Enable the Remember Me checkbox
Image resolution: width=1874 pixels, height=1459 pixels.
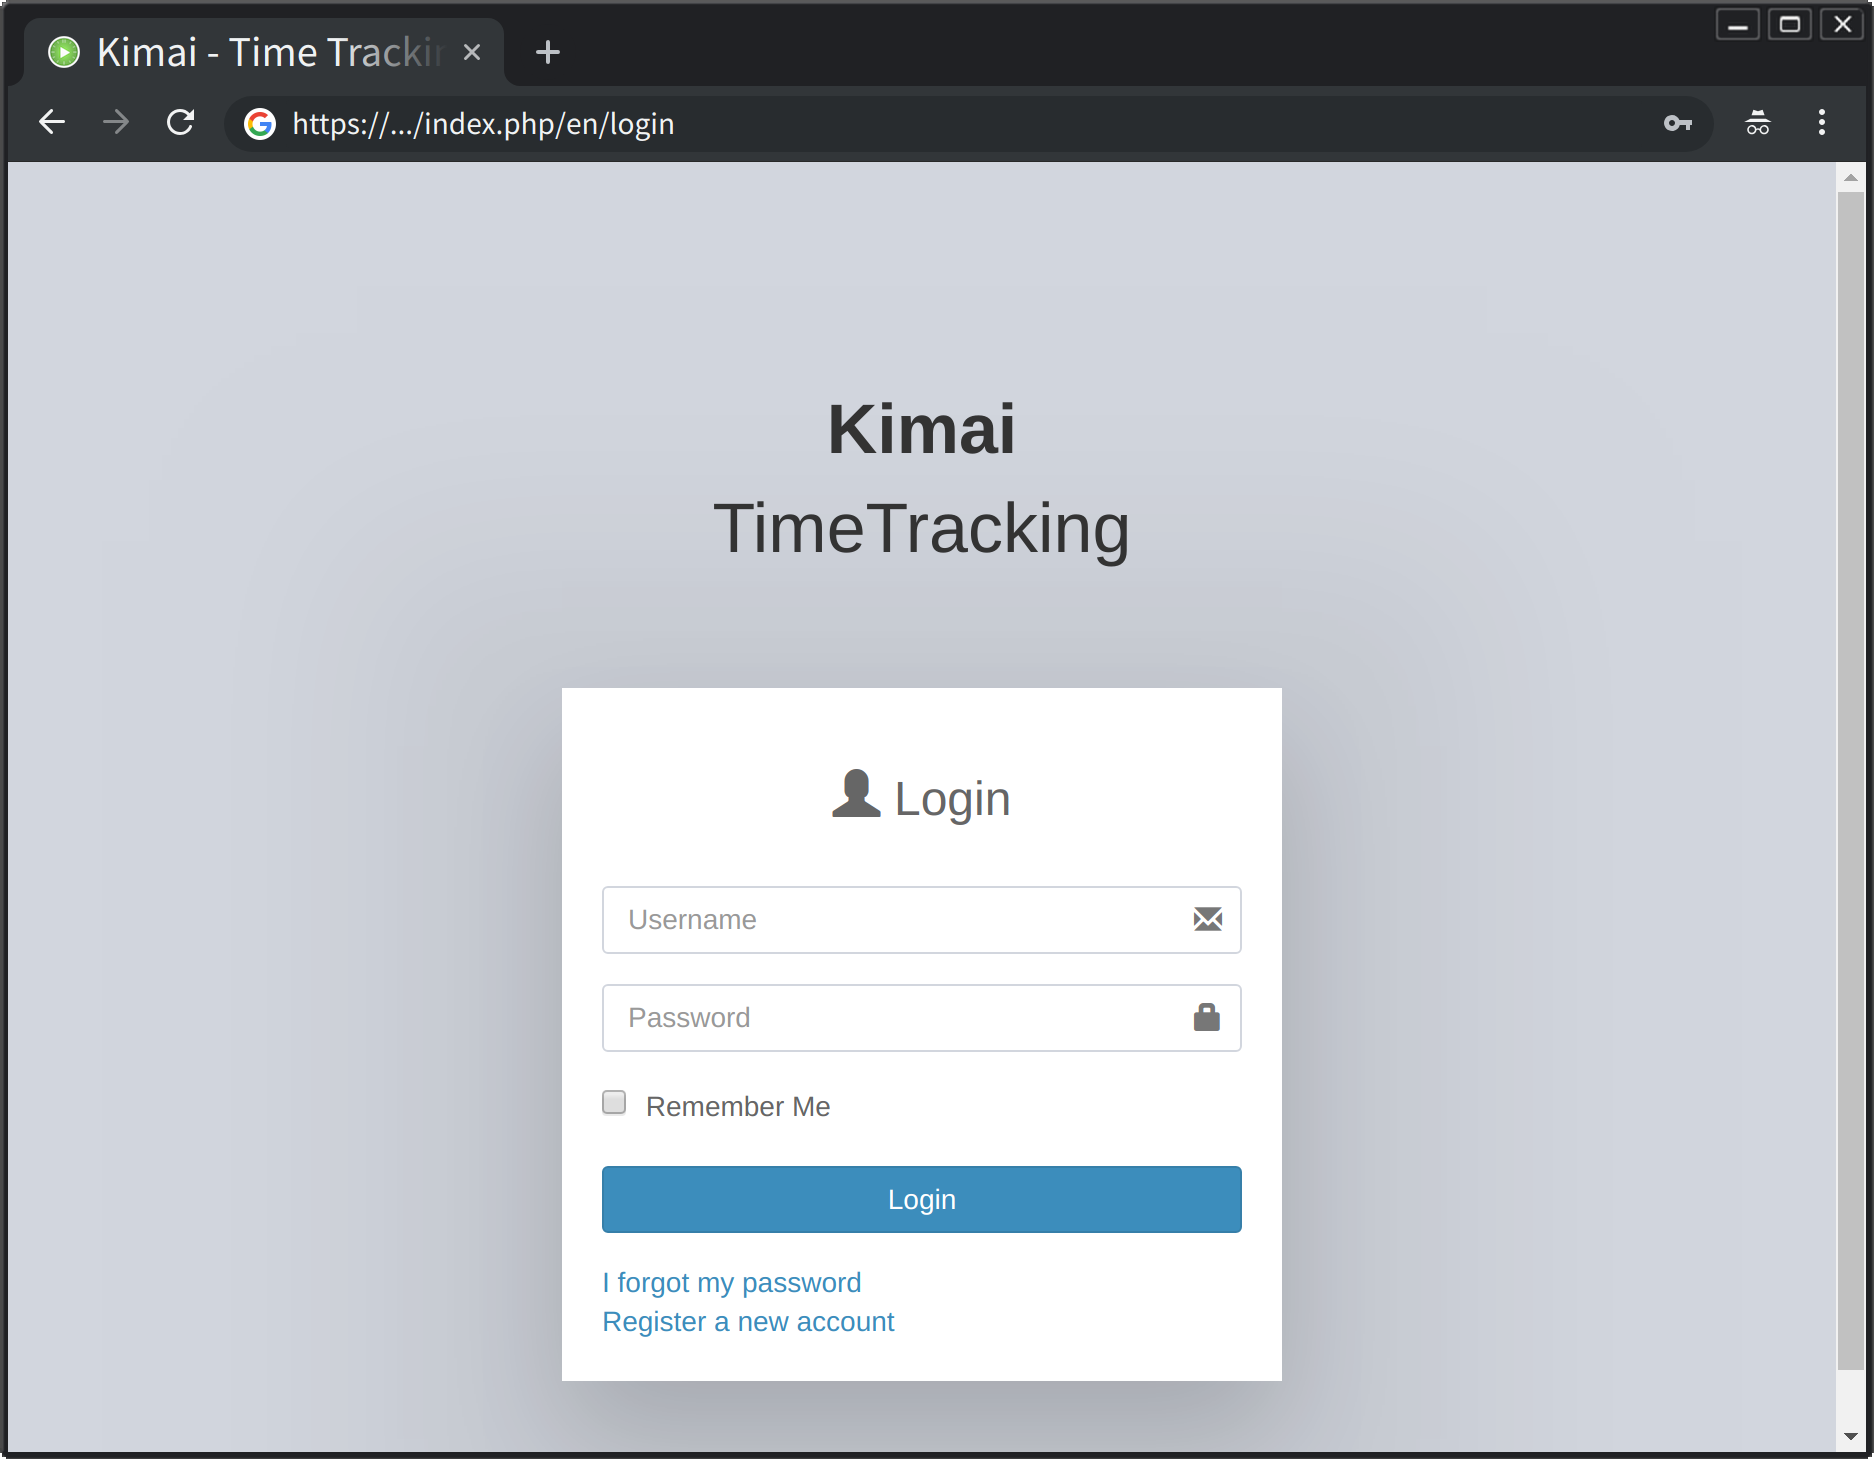coord(613,1101)
